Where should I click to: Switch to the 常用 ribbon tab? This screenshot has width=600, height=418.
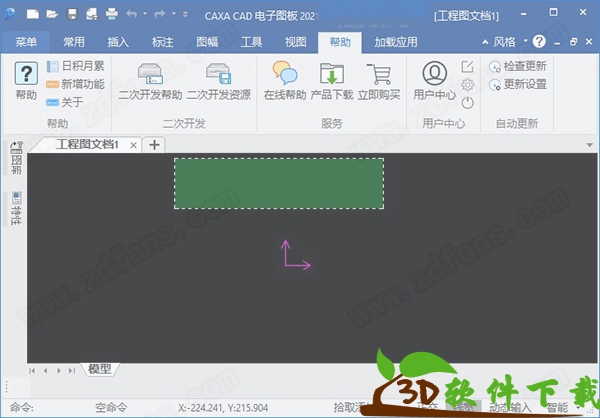coord(74,42)
